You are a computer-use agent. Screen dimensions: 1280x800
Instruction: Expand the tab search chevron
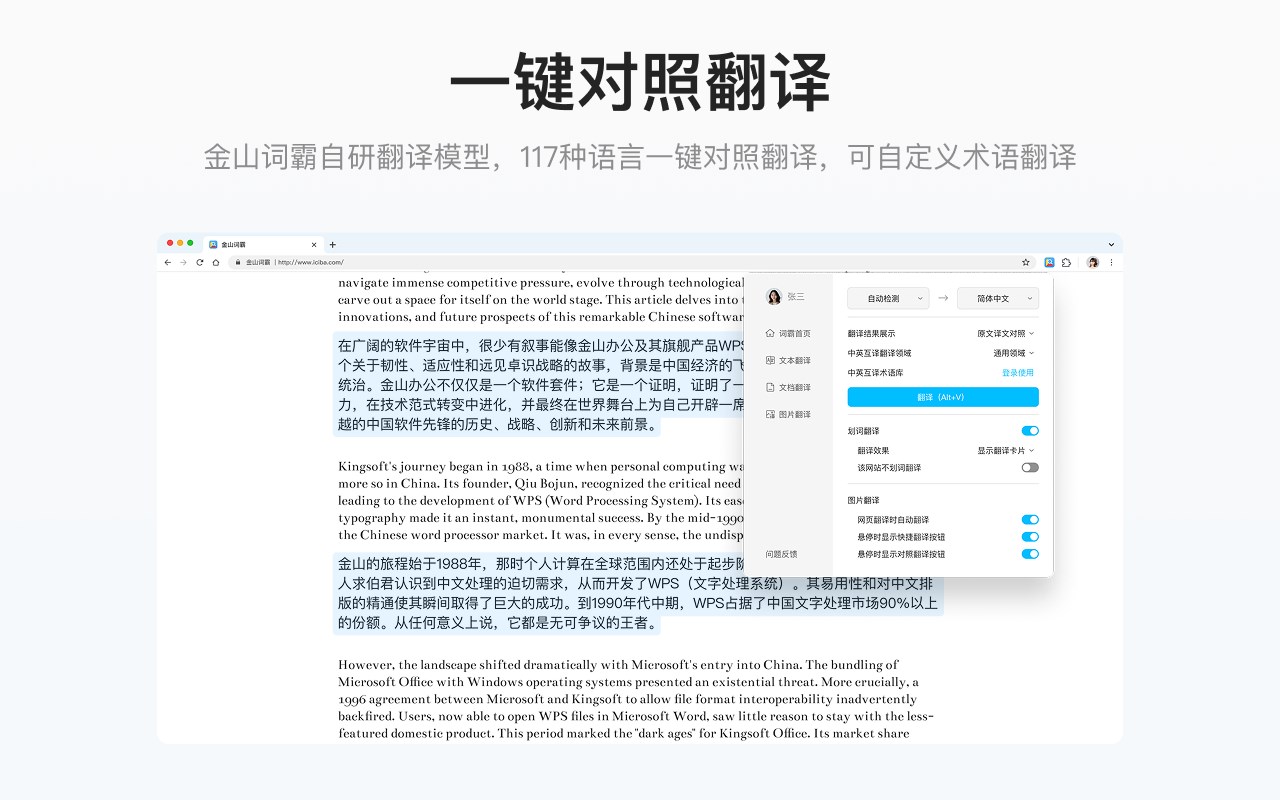pyautogui.click(x=1111, y=244)
